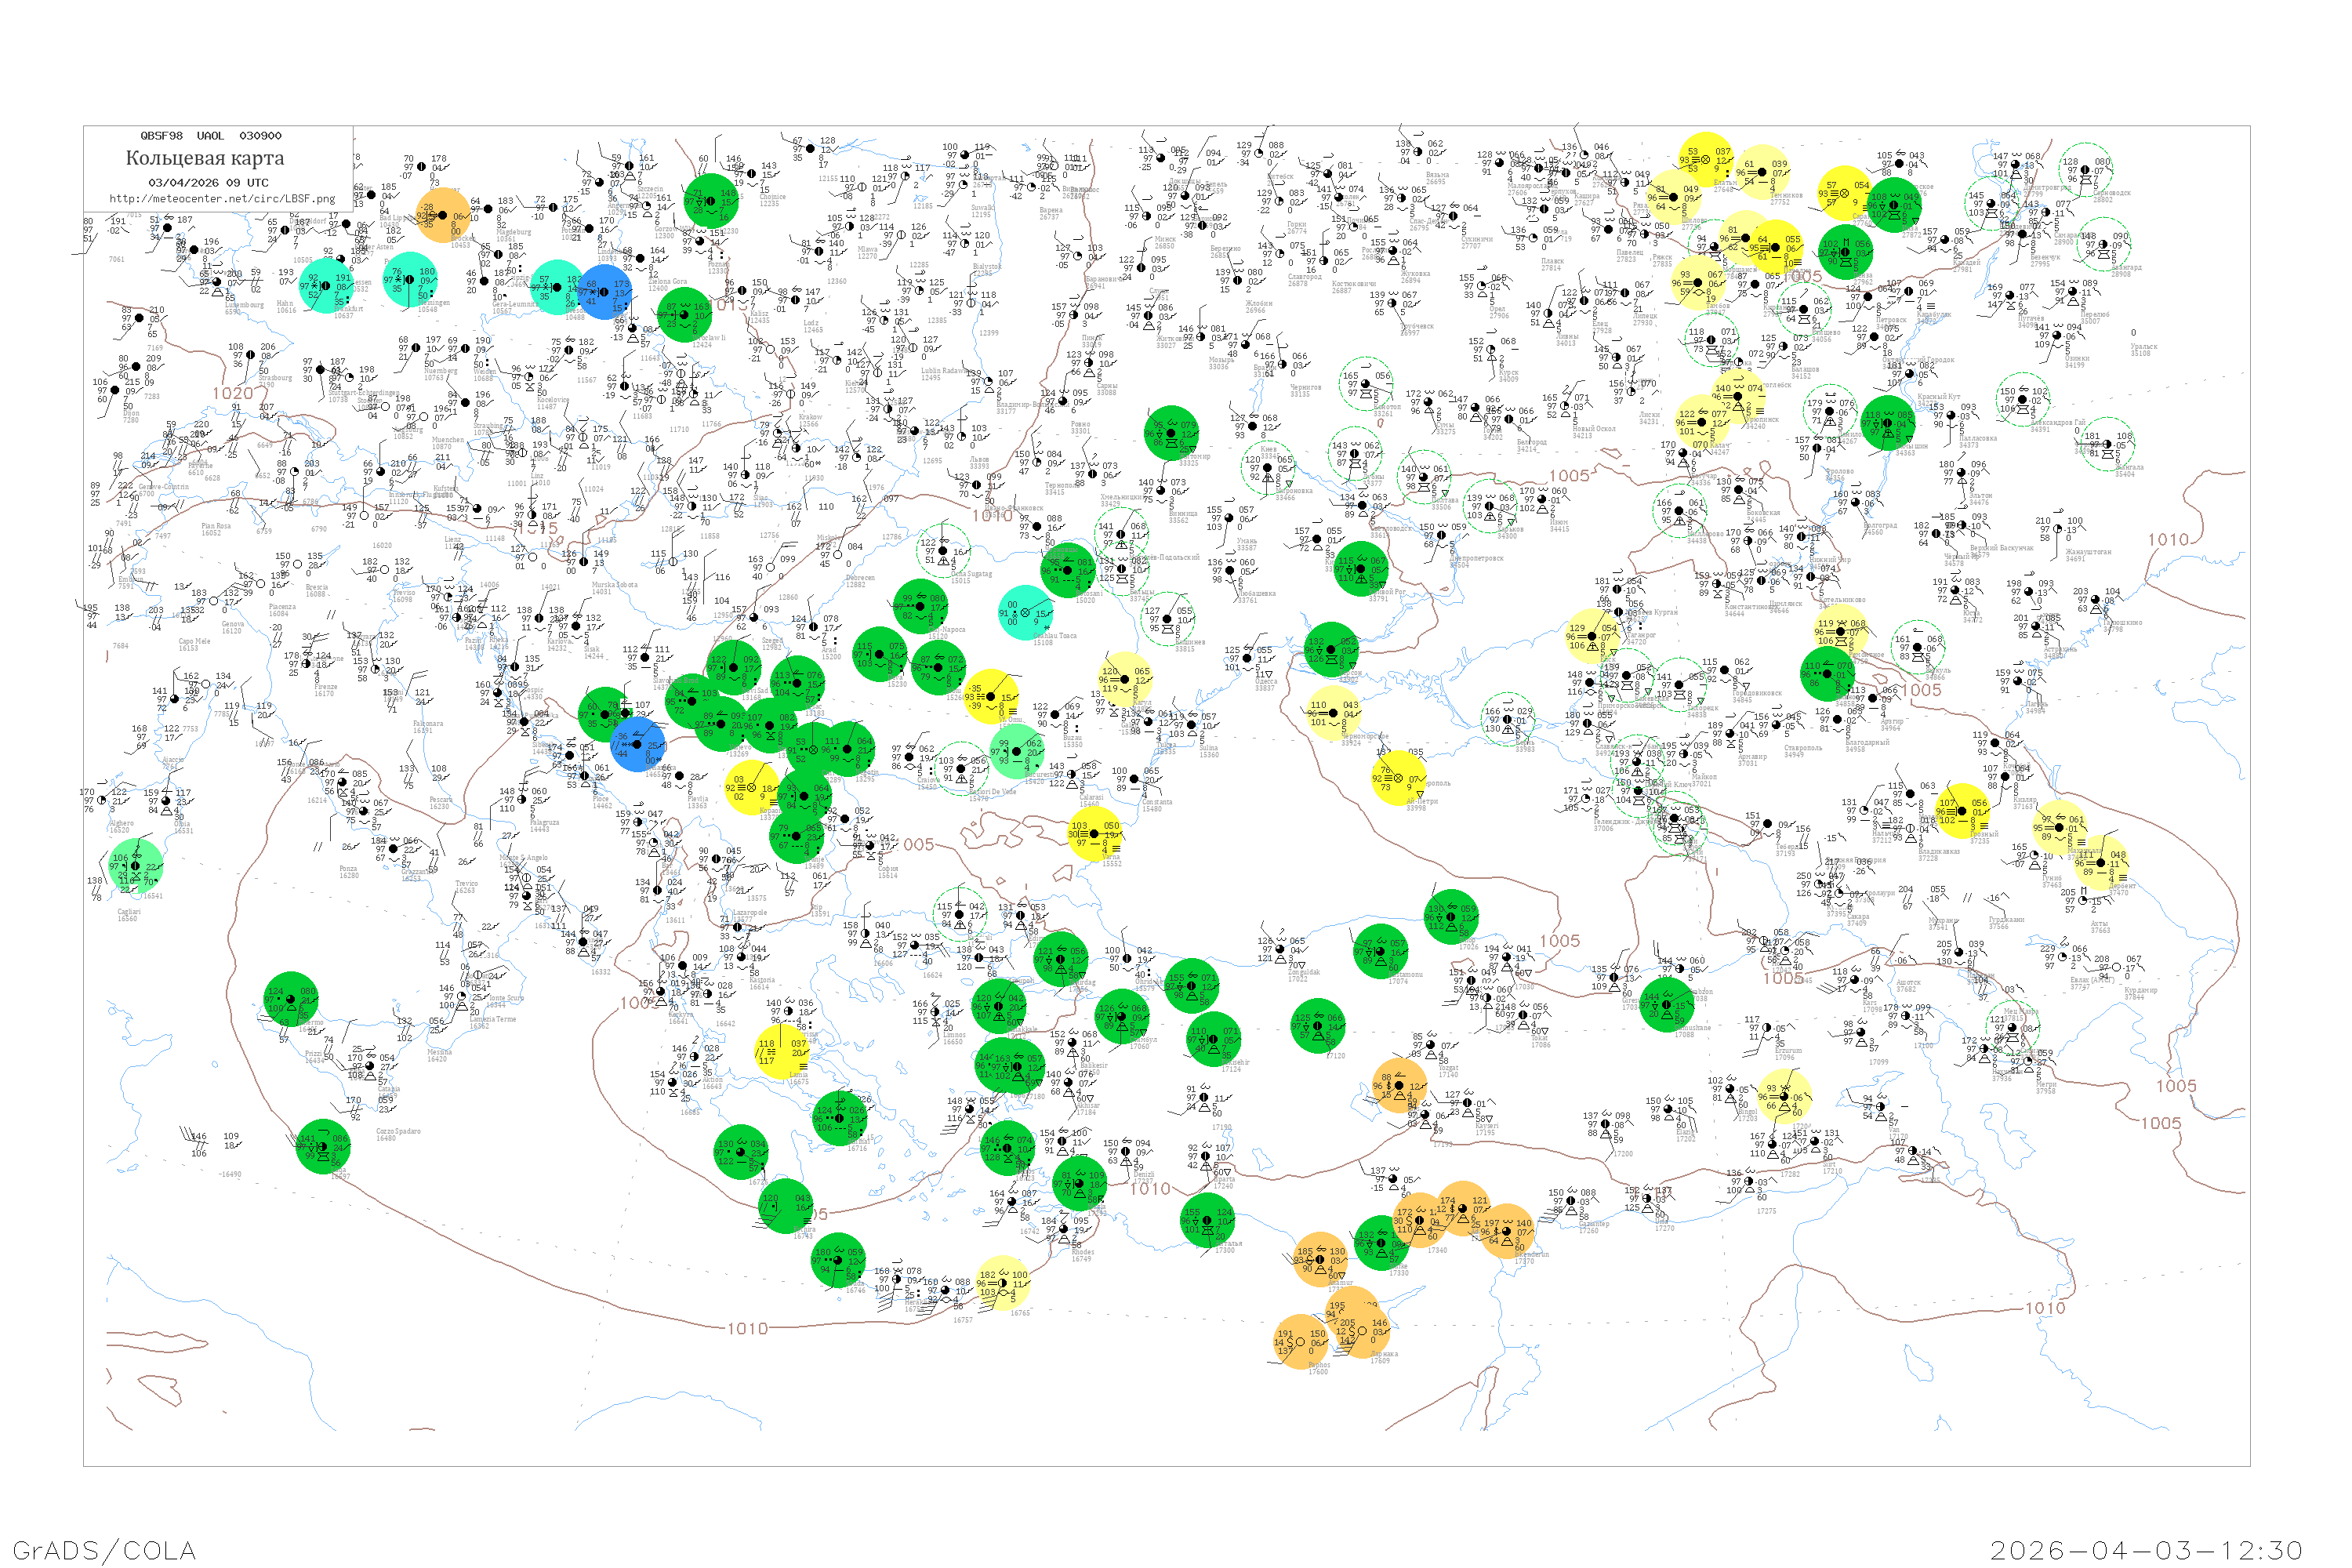Click the green station circle at Silifke
Viewport: 2352px width, 1568px height.
1381,1243
